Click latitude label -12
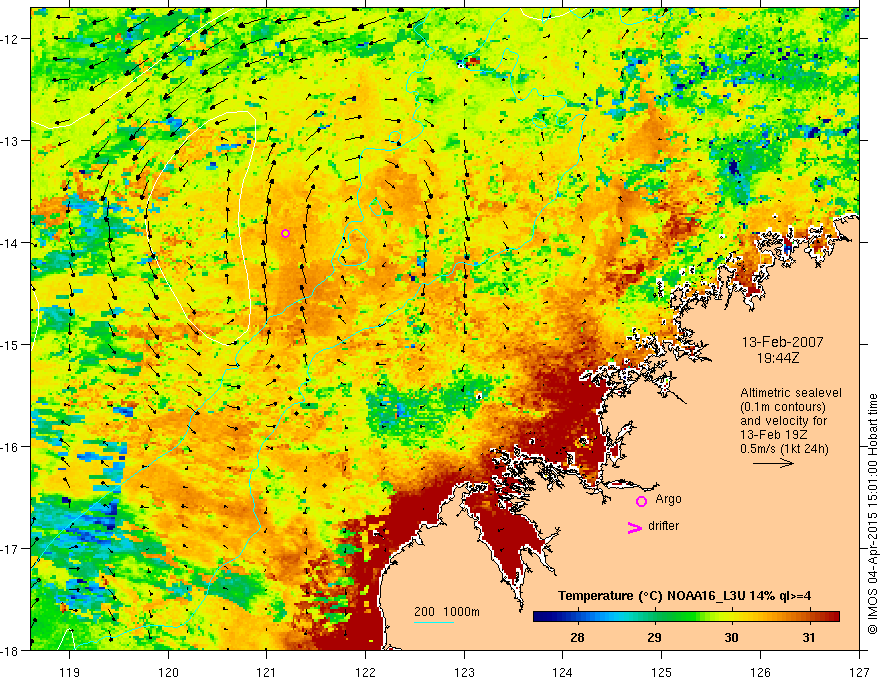Viewport: 880px width, 680px height. point(11,39)
